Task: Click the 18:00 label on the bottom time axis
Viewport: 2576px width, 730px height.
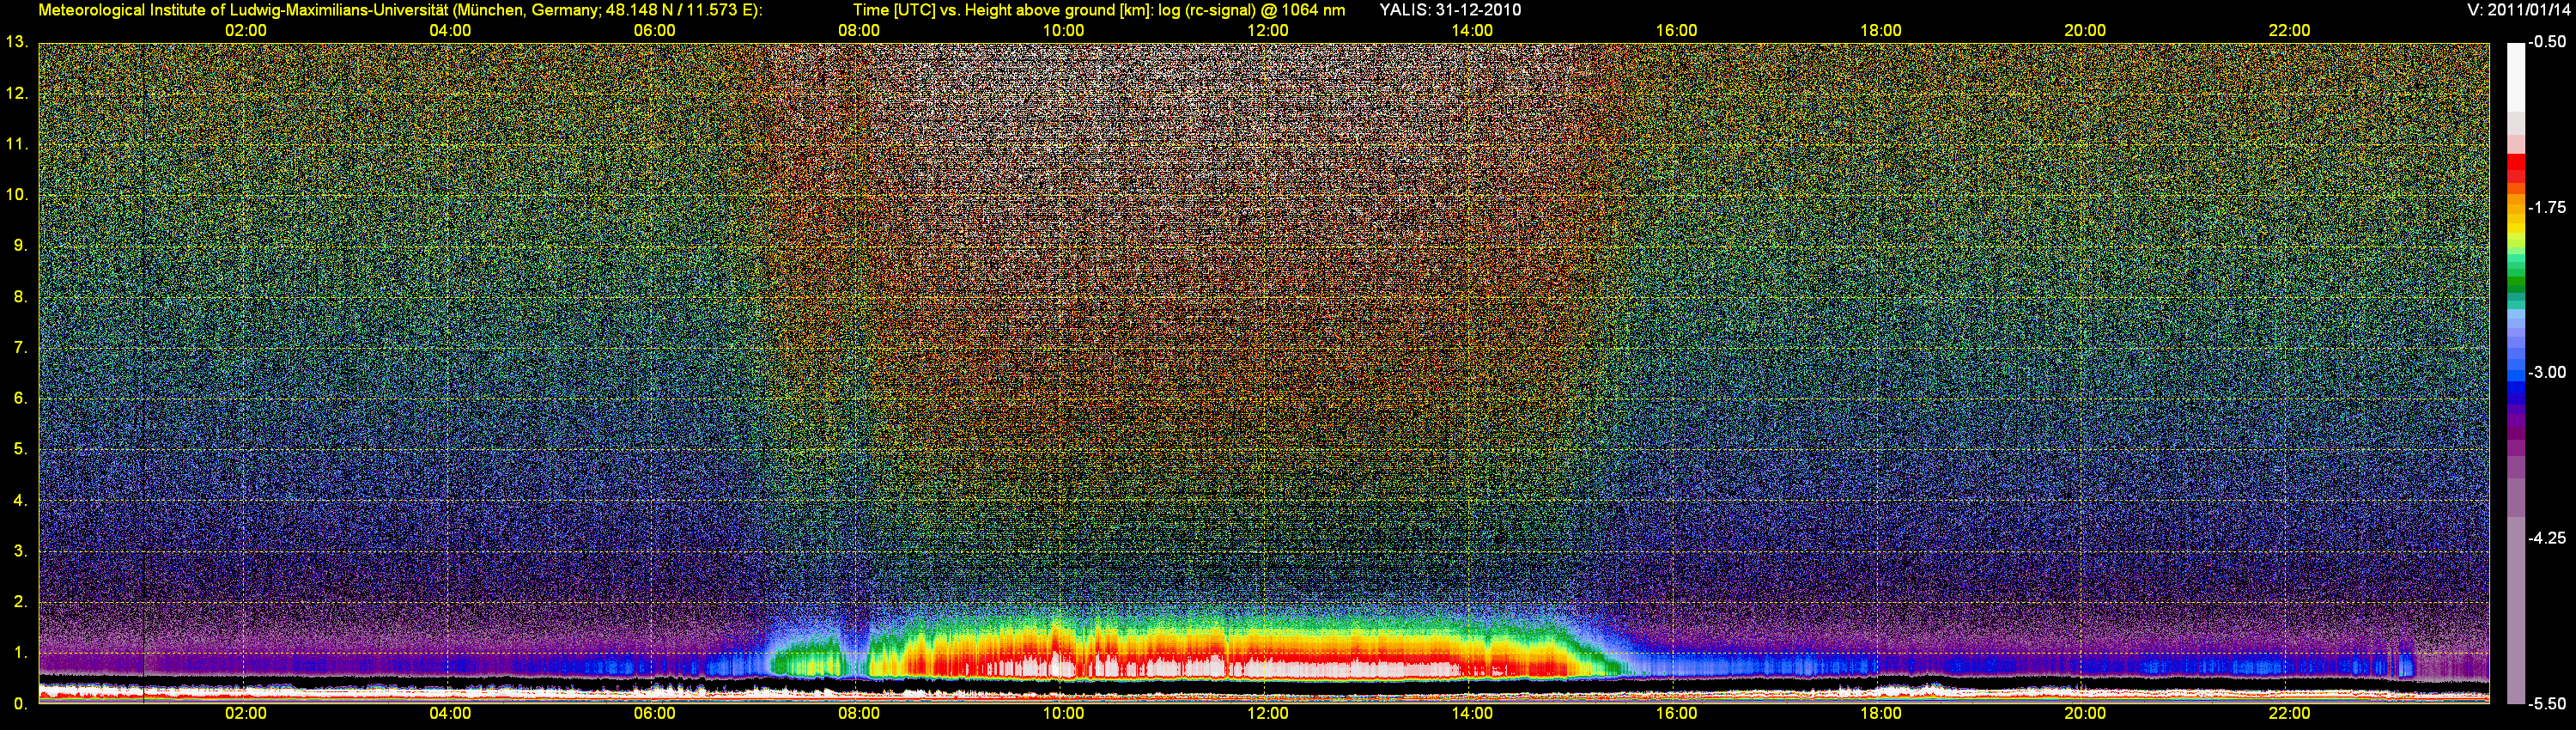Action: [1881, 713]
